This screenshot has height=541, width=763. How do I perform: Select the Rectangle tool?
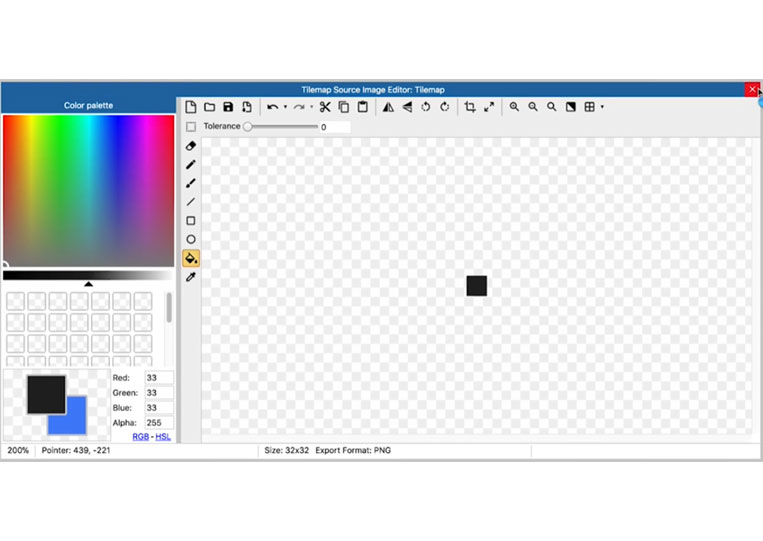[191, 221]
